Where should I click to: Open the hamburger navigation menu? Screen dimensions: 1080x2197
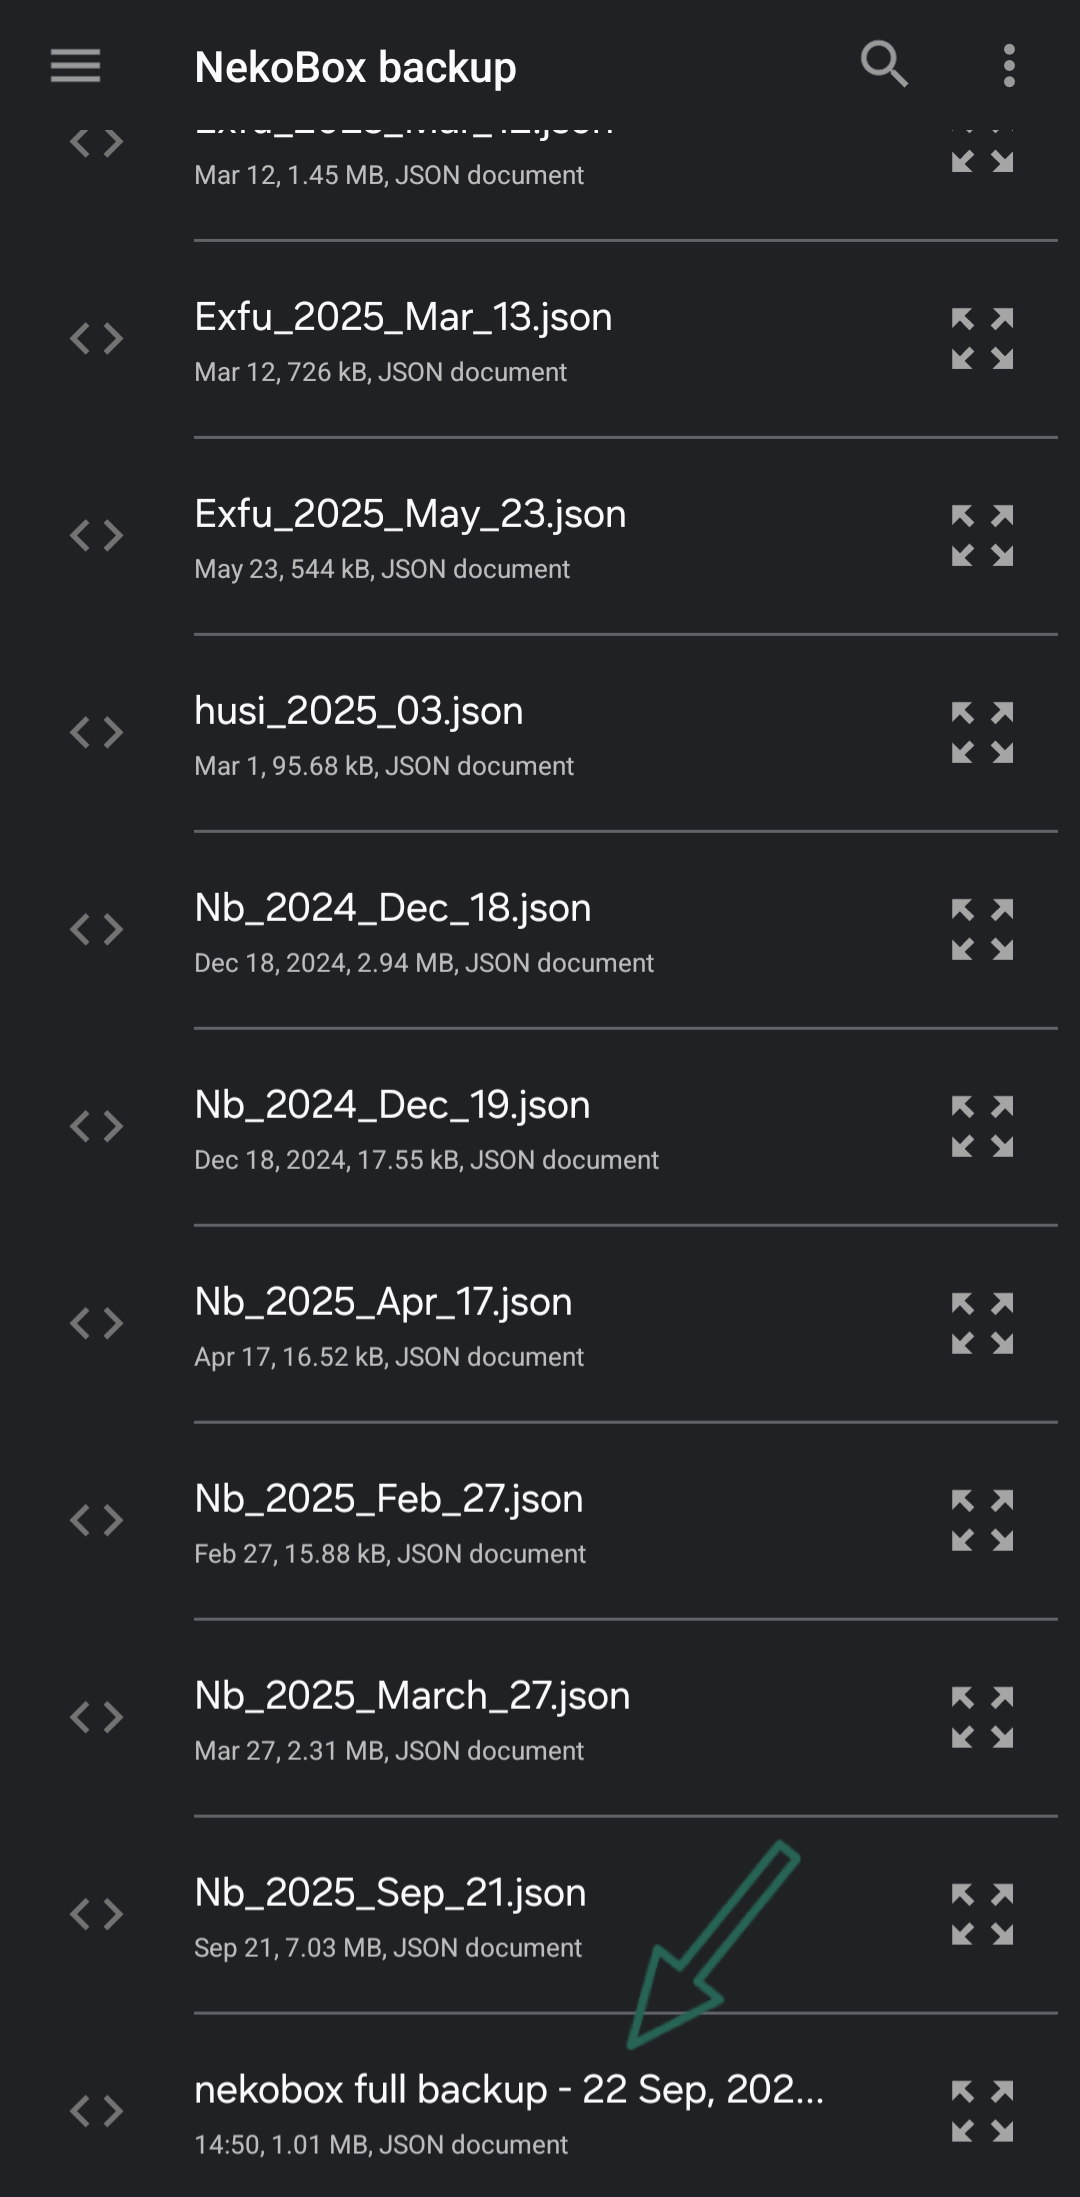76,67
